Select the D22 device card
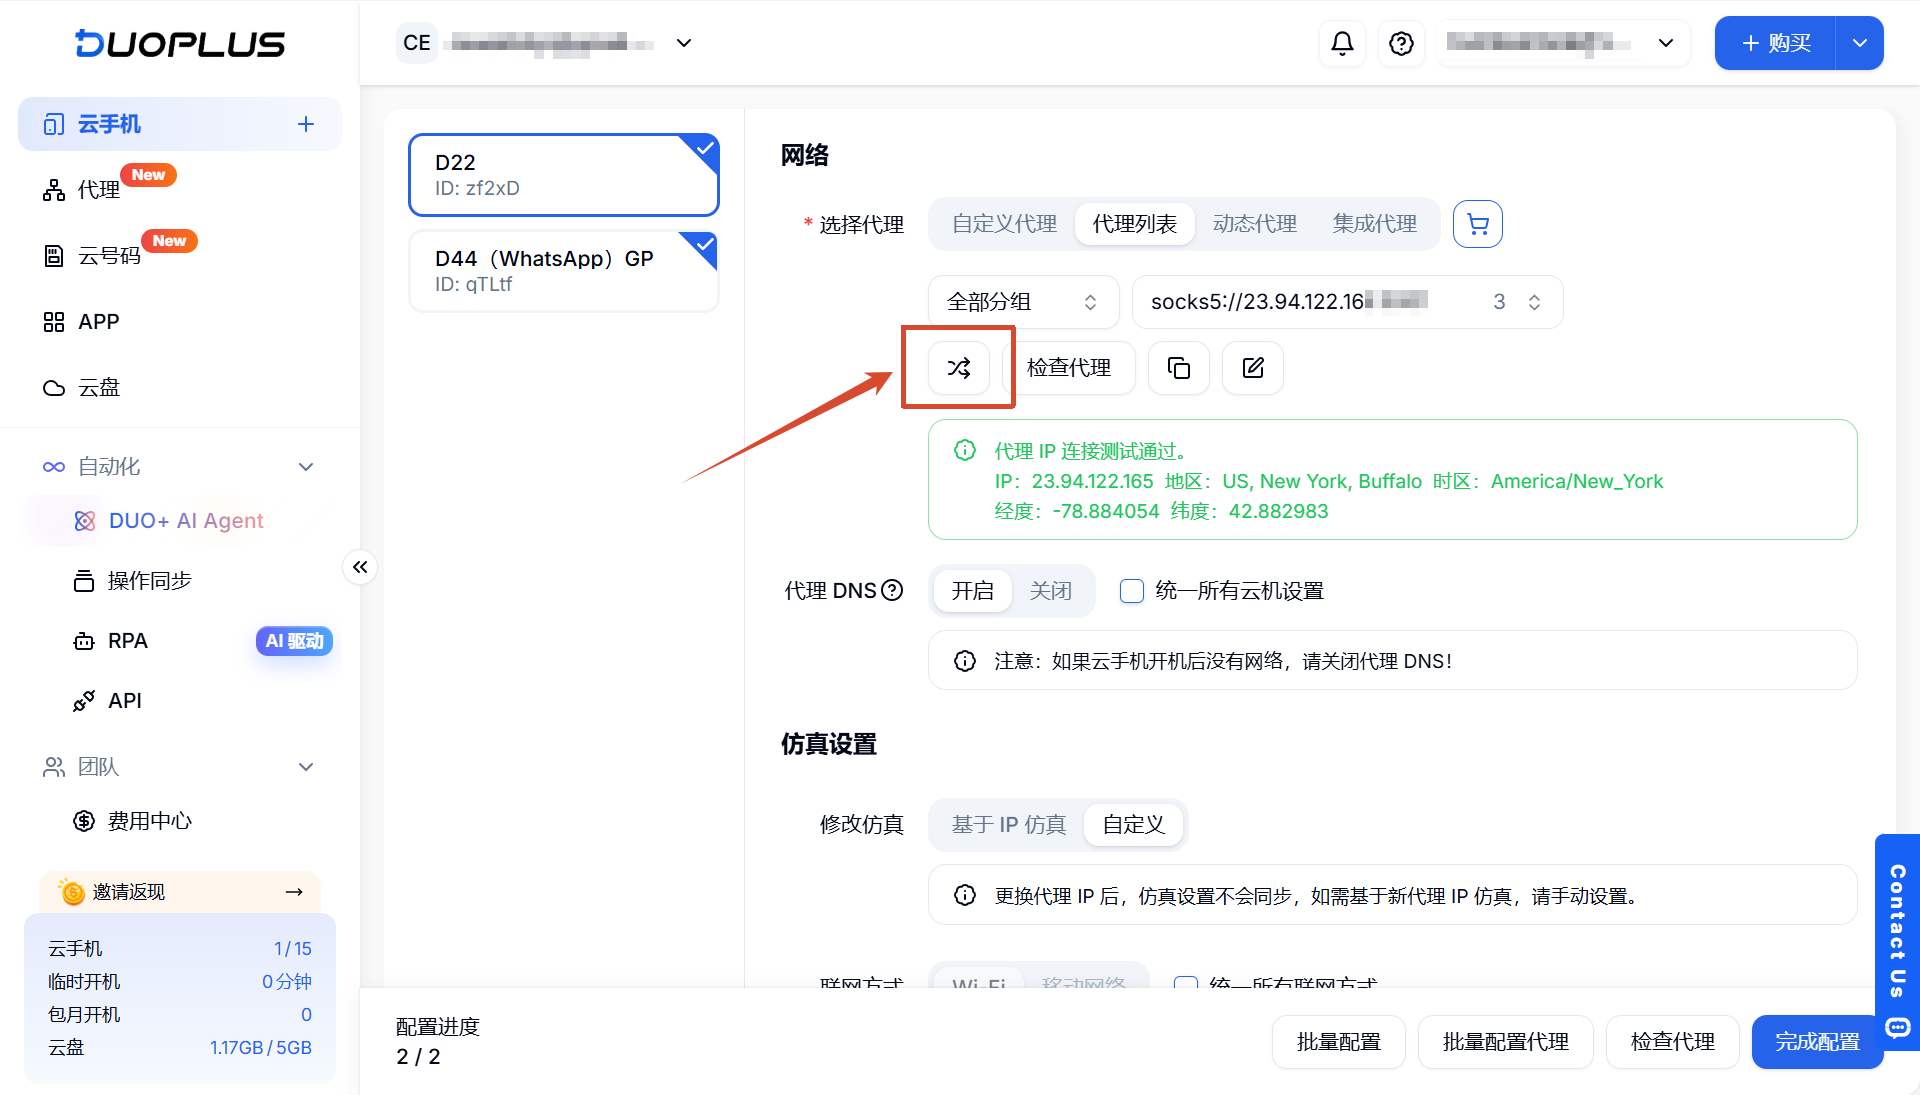1920x1095 pixels. (564, 175)
